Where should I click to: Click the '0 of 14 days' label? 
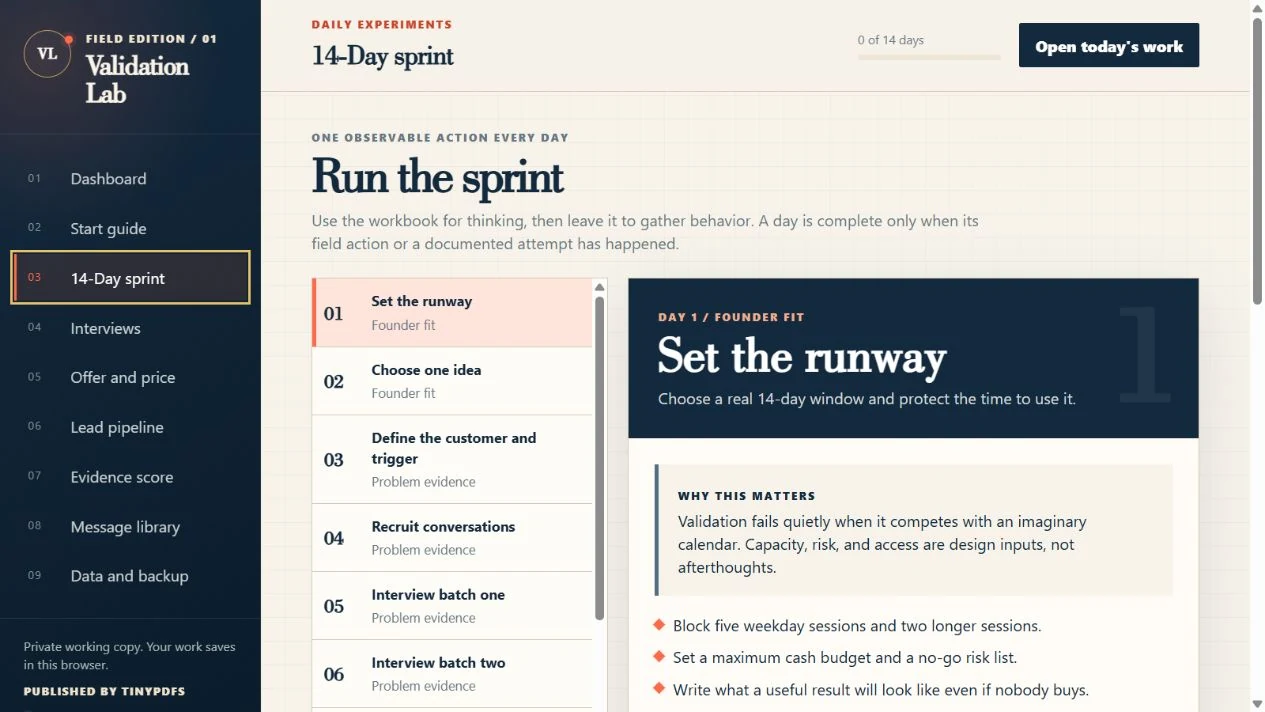tap(891, 40)
